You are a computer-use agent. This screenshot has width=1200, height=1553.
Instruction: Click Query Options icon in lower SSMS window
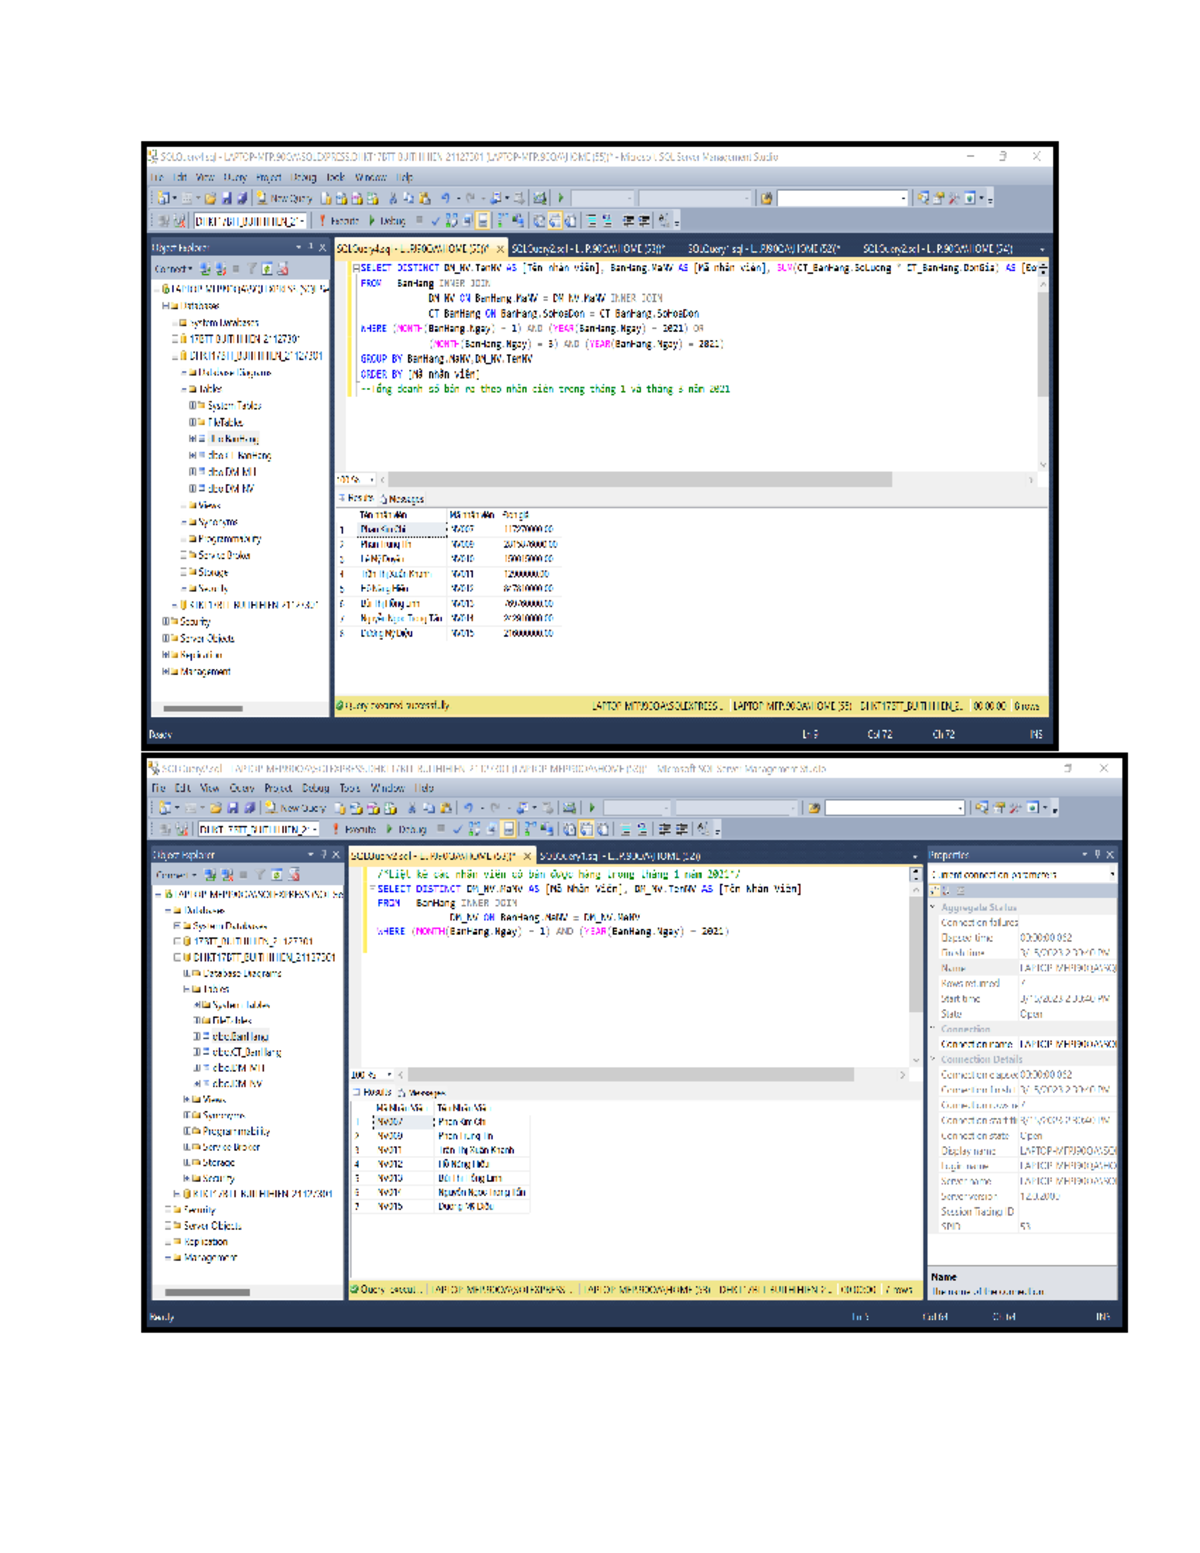click(491, 829)
